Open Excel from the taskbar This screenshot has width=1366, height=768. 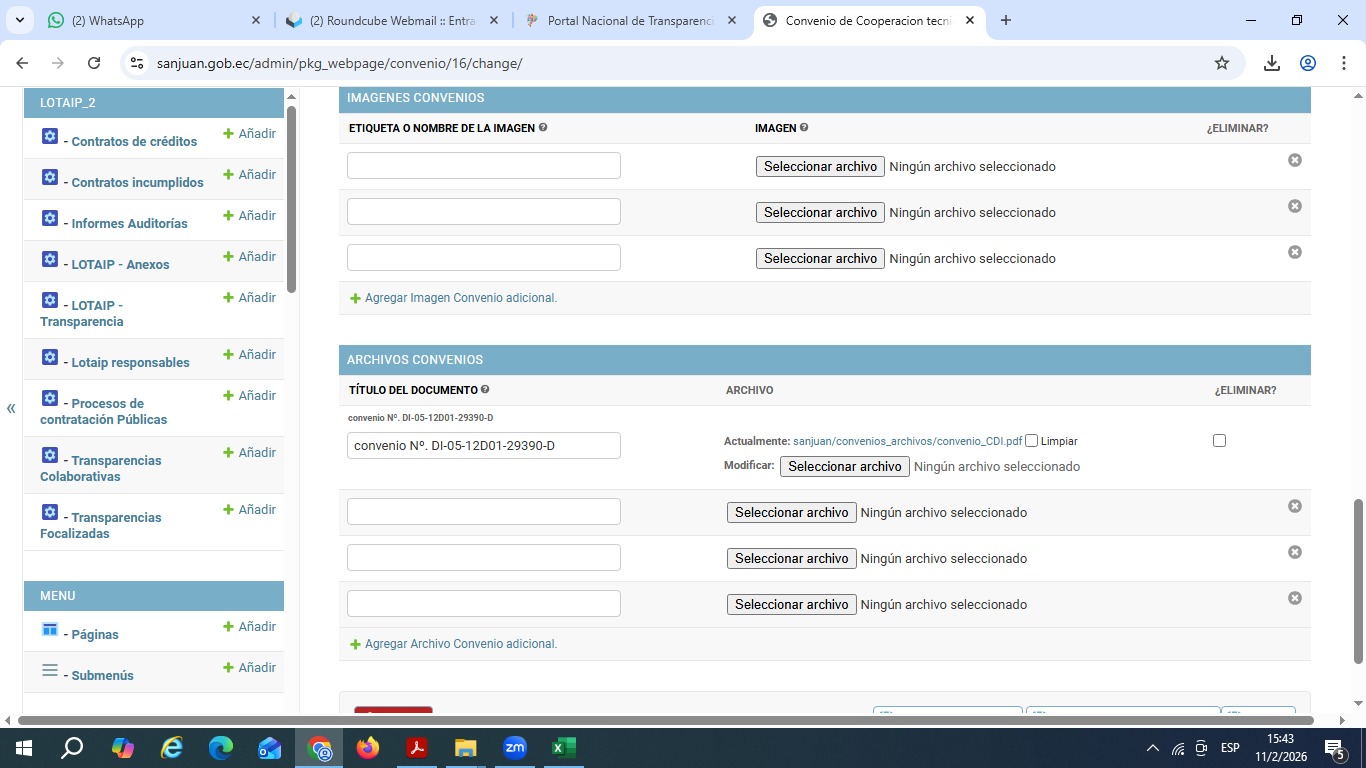(x=563, y=748)
